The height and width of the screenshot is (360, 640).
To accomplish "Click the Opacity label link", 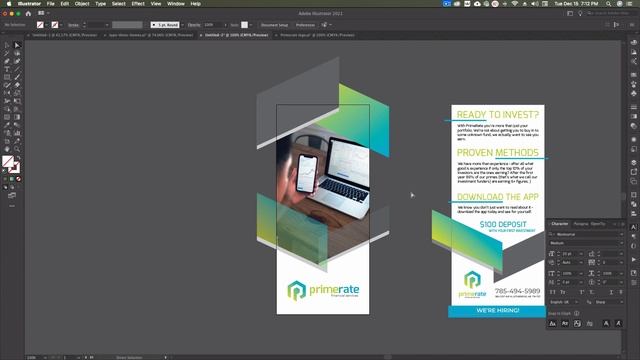I will point(194,25).
